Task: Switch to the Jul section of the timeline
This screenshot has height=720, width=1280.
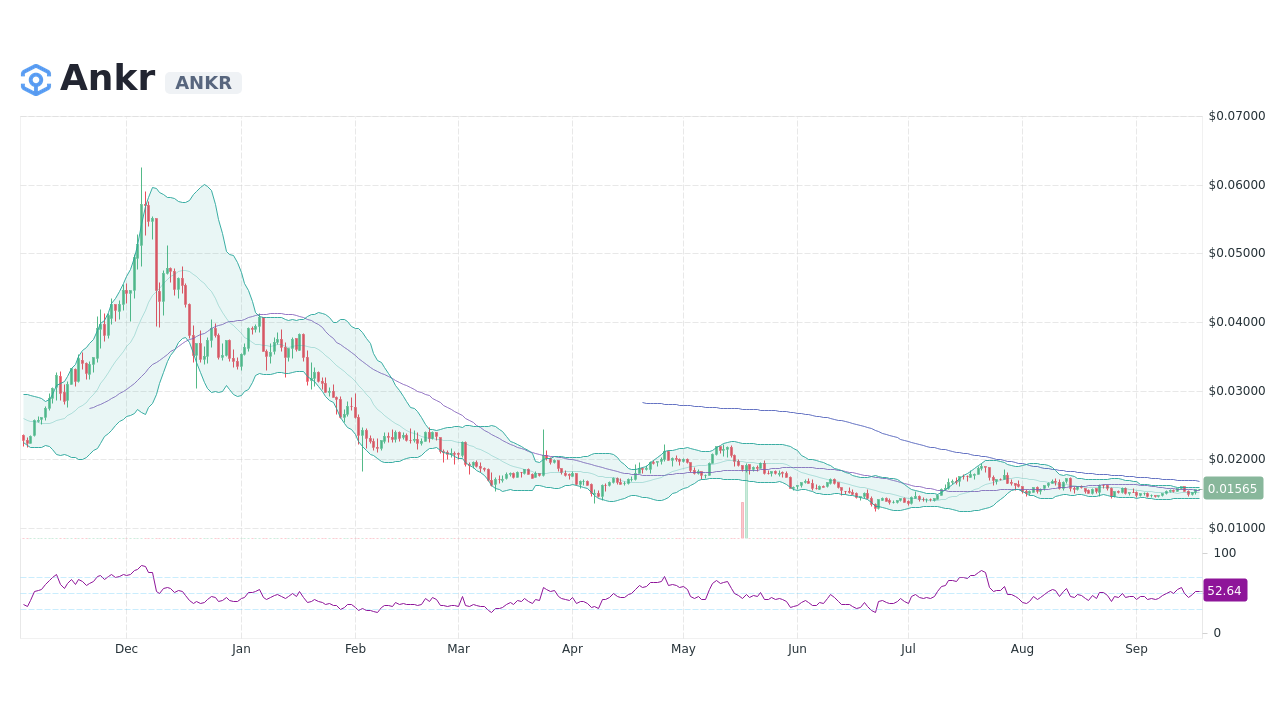Action: (x=907, y=649)
